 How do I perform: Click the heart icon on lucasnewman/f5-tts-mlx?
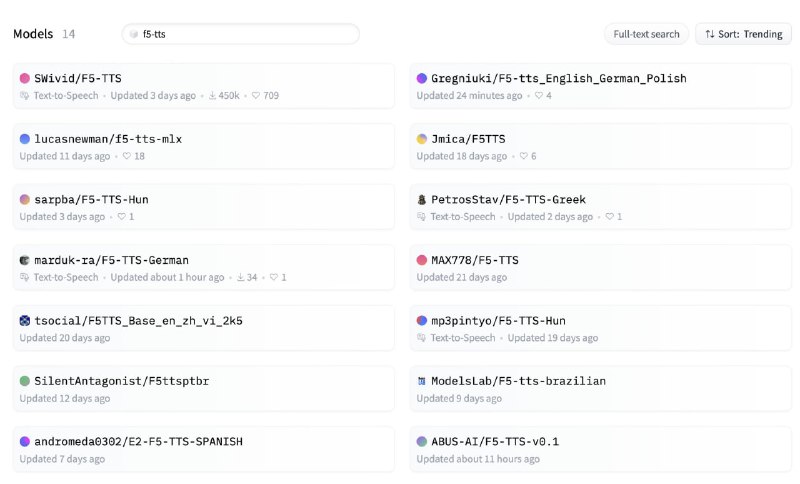[x=127, y=156]
